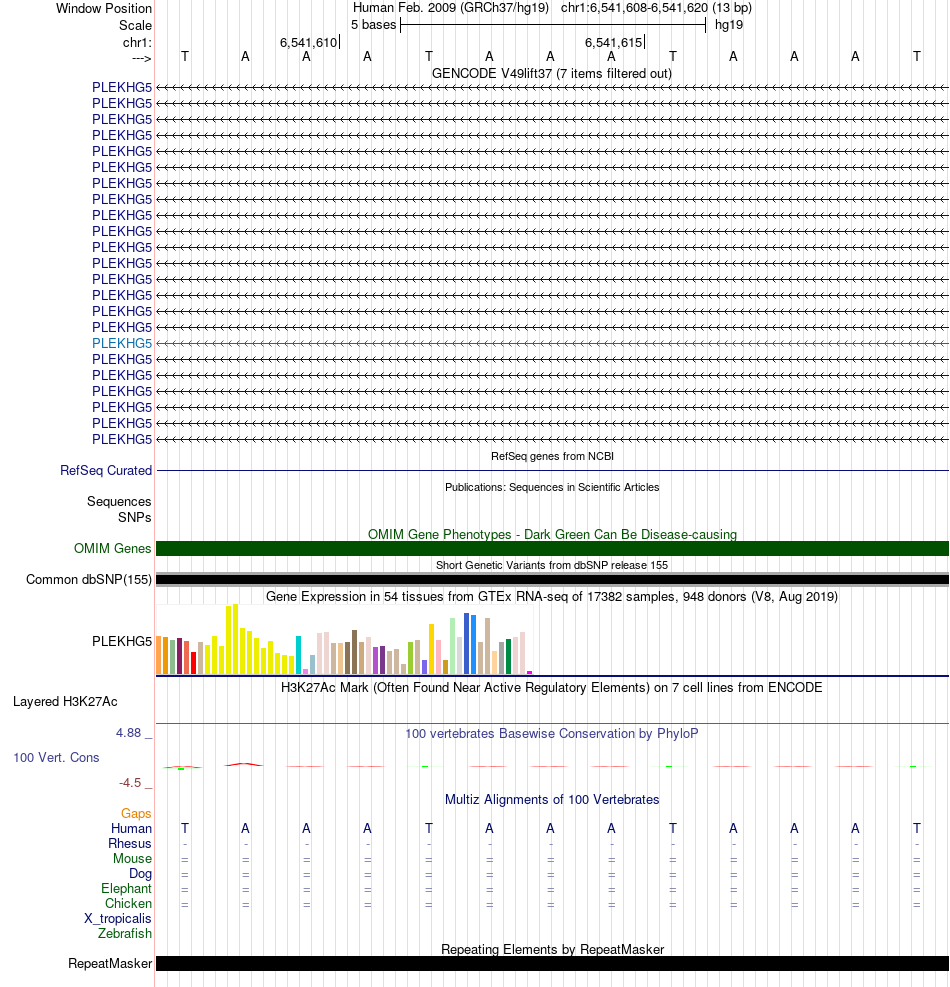Click the '5 bases' scale label

pos(373,25)
